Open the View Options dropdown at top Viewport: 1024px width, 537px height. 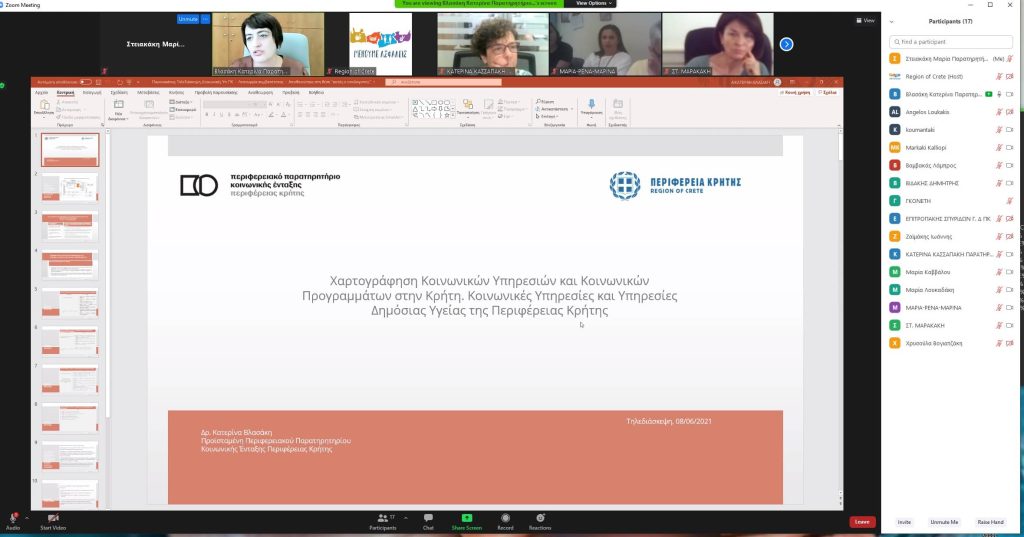tap(593, 3)
